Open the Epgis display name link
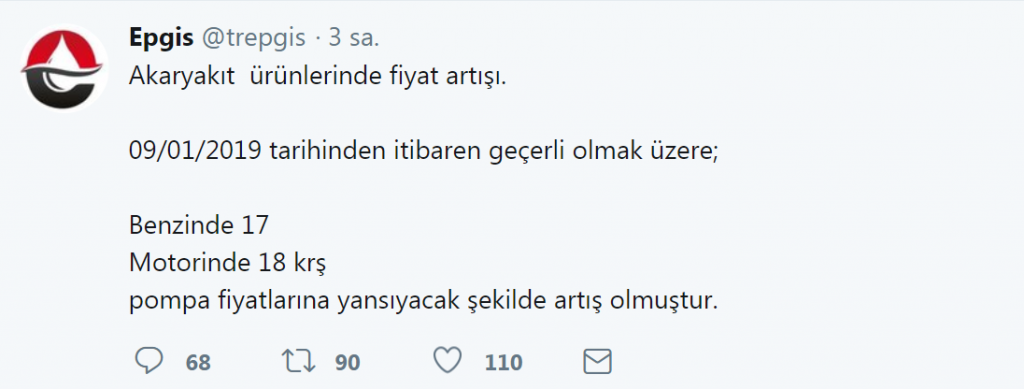This screenshot has width=1024, height=389. (x=161, y=39)
